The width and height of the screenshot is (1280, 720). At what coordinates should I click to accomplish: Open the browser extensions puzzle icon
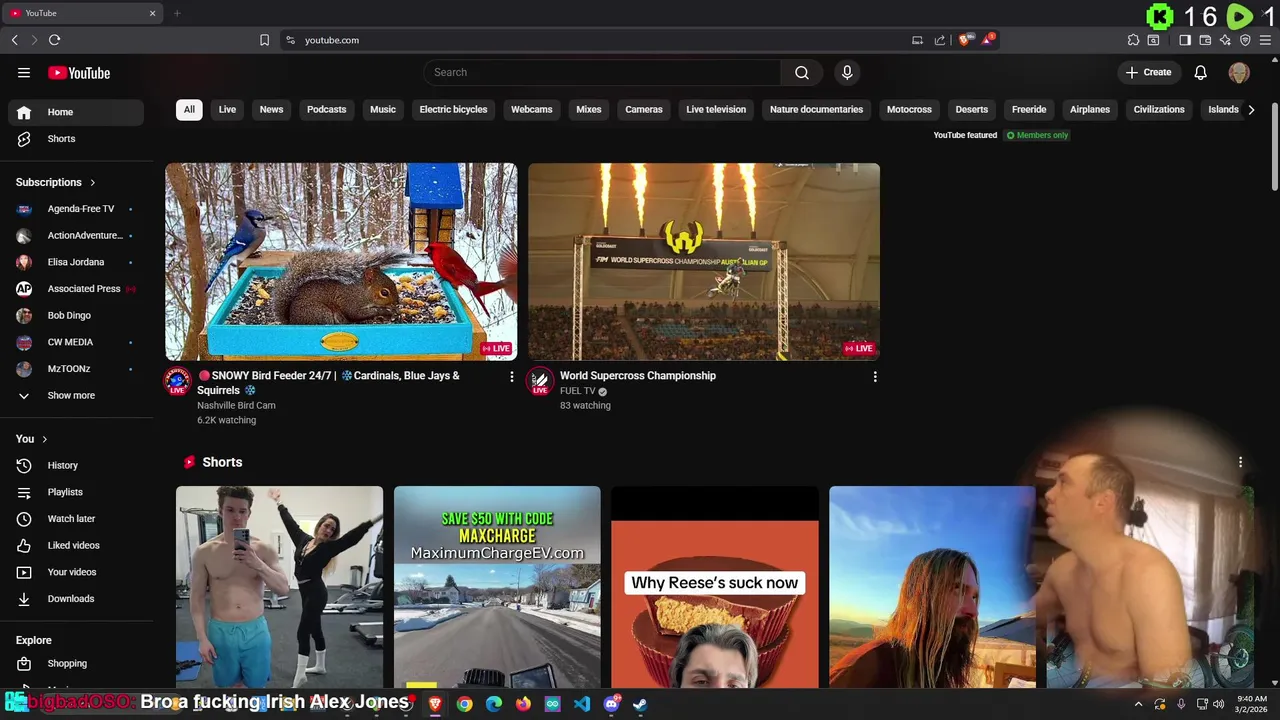(1133, 40)
